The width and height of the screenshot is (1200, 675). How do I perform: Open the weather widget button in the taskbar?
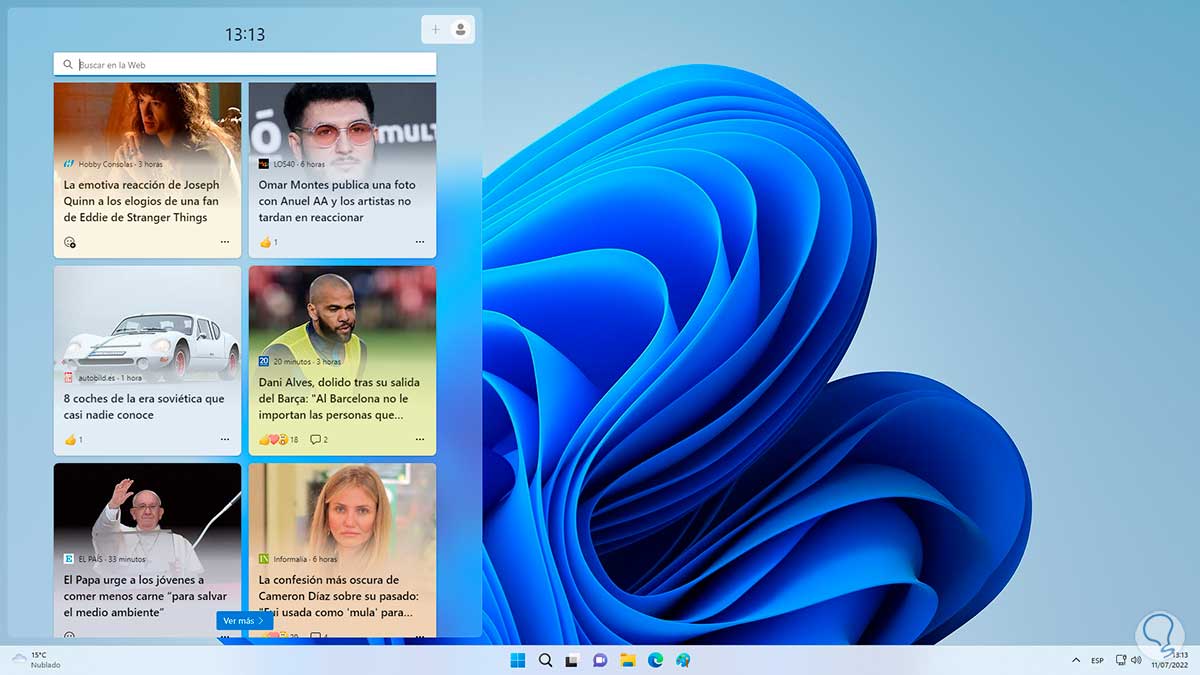(38, 660)
